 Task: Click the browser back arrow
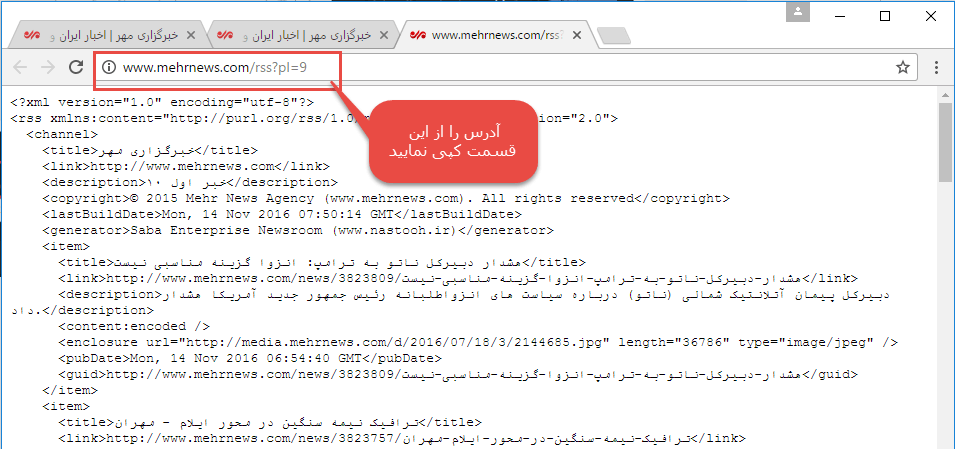[19, 68]
